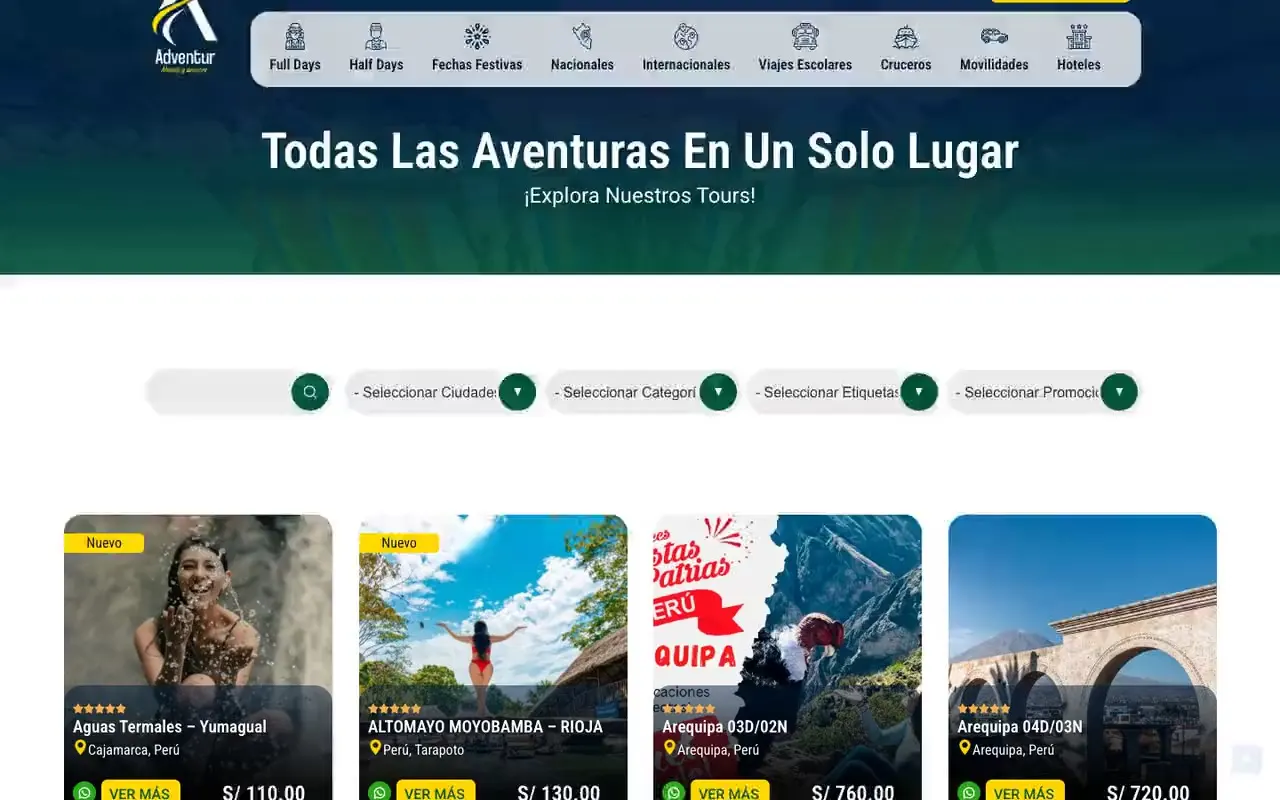
Task: Open the Seleccionar Promoción dropdown
Action: pos(1043,392)
